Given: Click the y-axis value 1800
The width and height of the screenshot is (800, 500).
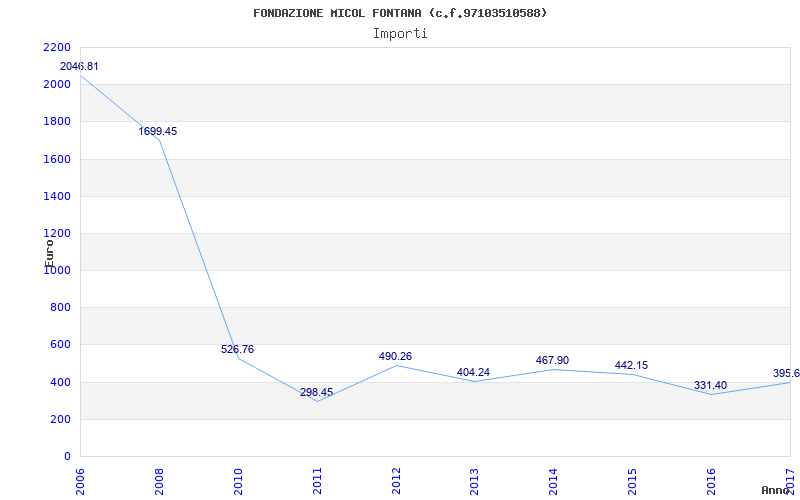Looking at the screenshot, I should coord(57,121).
